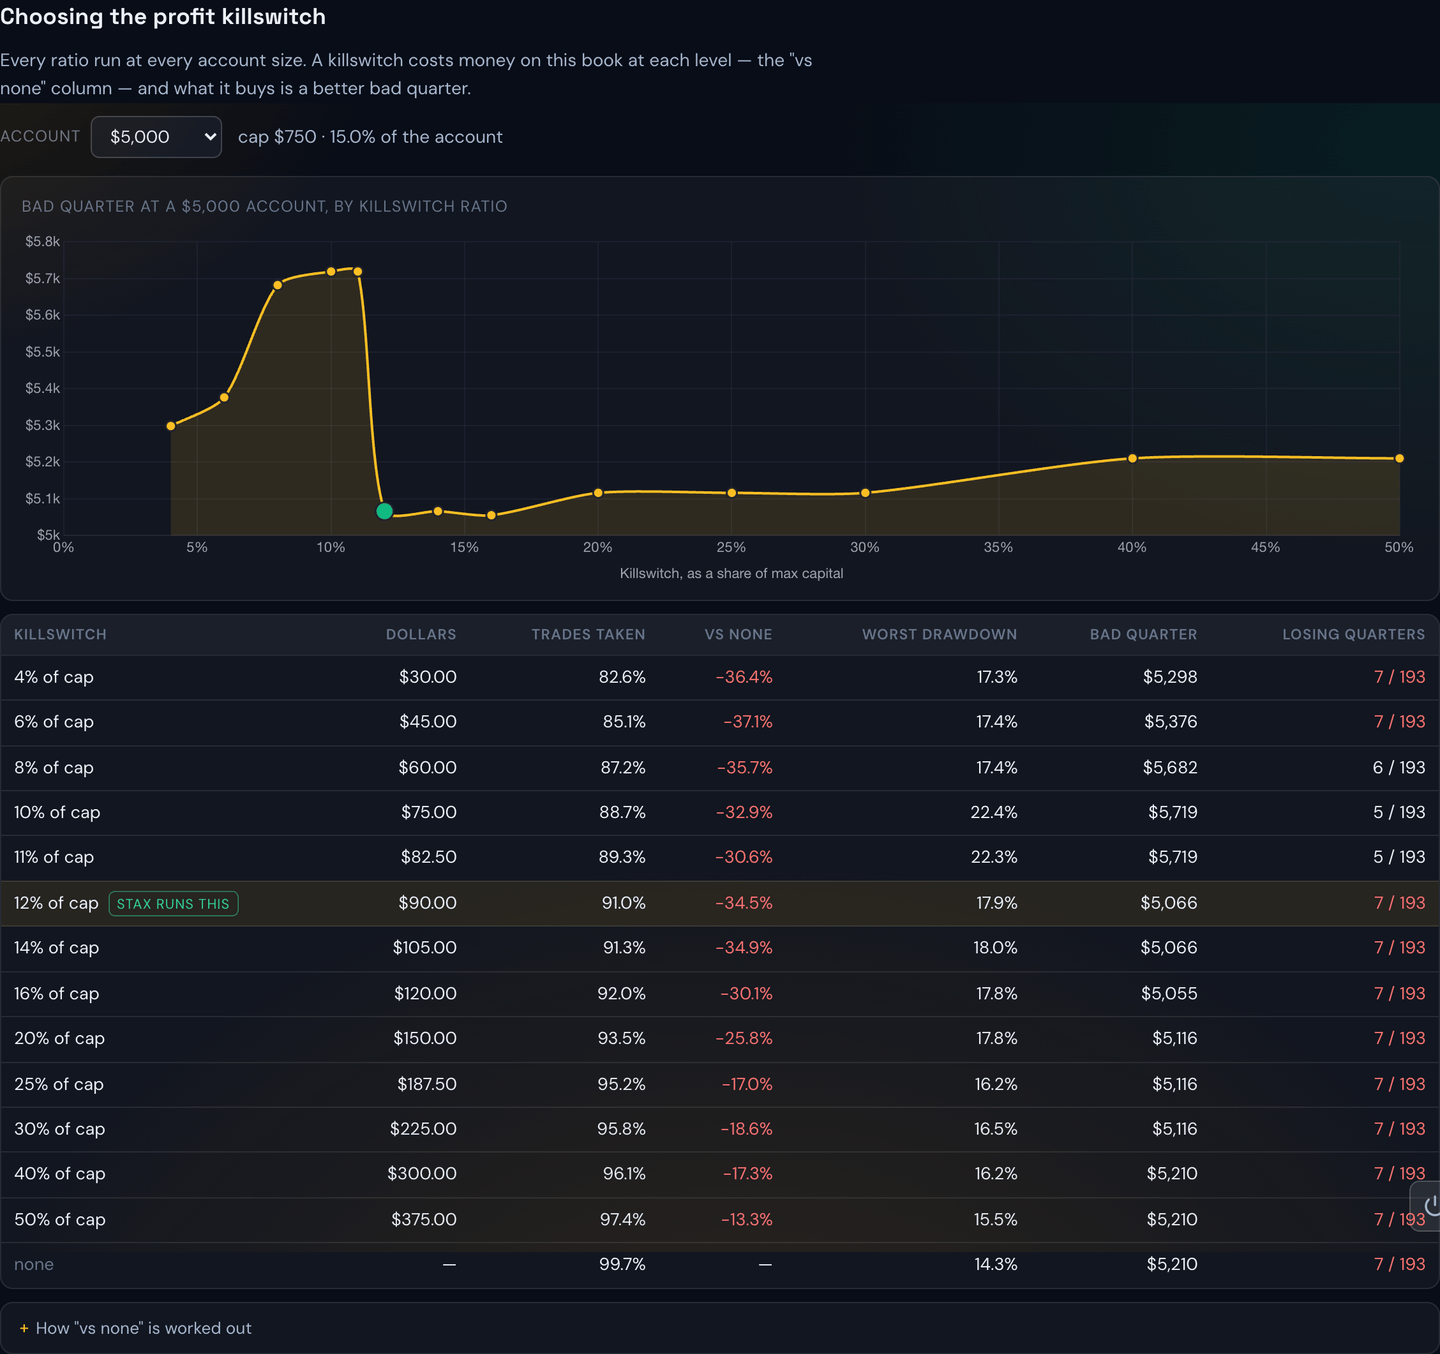Image resolution: width=1440 pixels, height=1354 pixels.
Task: Click the chart data point at 16% killswitch
Action: pos(491,515)
